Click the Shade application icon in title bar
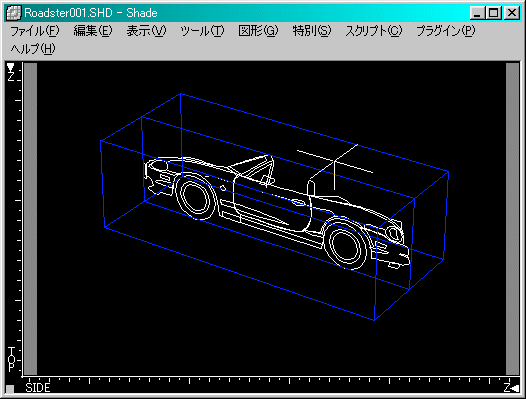Viewport: 526px width, 399px height. (x=14, y=13)
